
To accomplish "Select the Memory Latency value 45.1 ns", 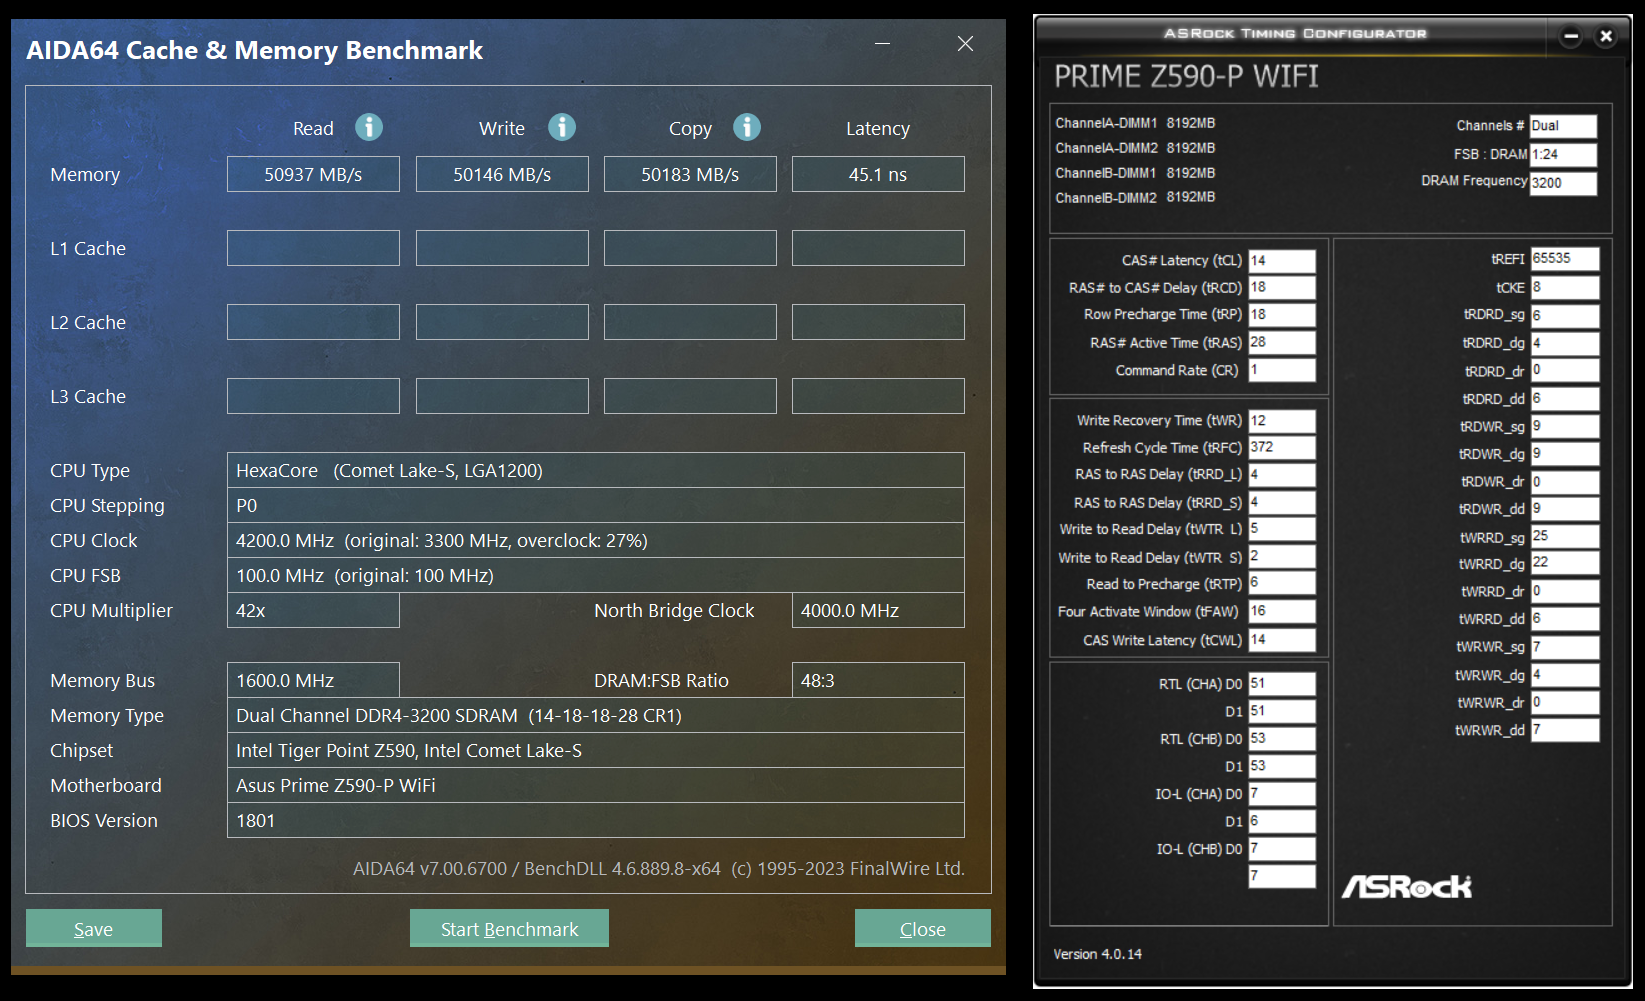I will pos(878,174).
